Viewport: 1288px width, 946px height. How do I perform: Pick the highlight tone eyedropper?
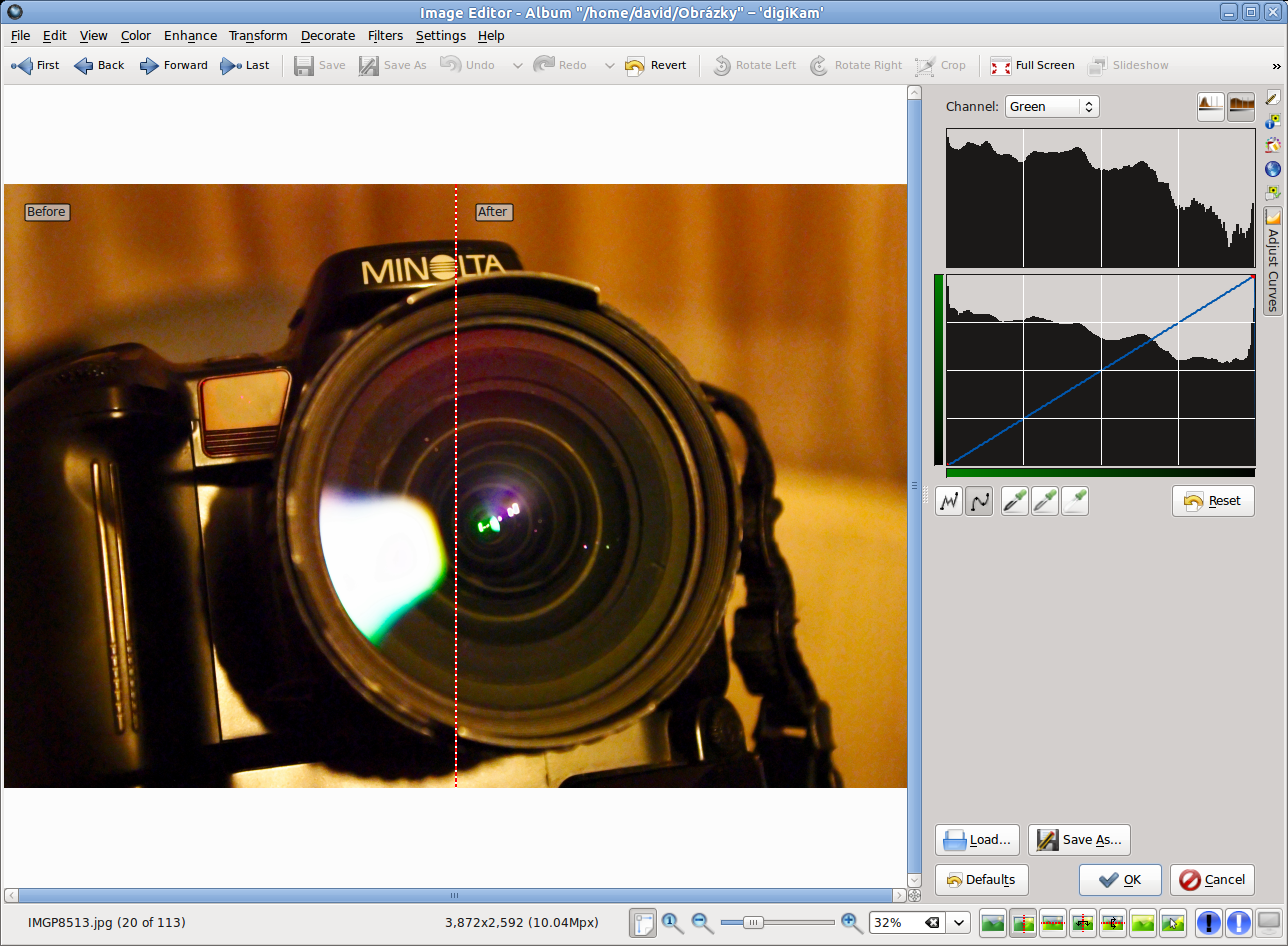tap(1075, 501)
